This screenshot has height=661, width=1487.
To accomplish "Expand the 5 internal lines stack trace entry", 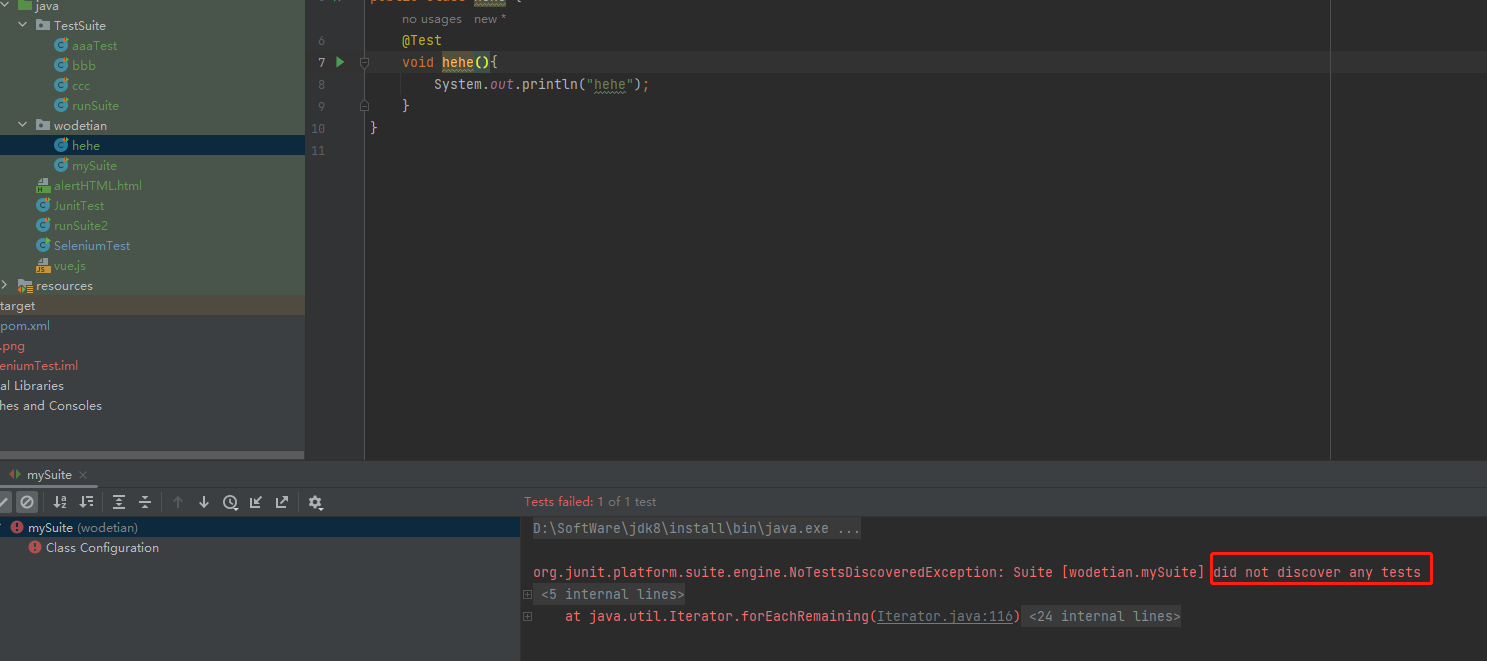I will 527,593.
